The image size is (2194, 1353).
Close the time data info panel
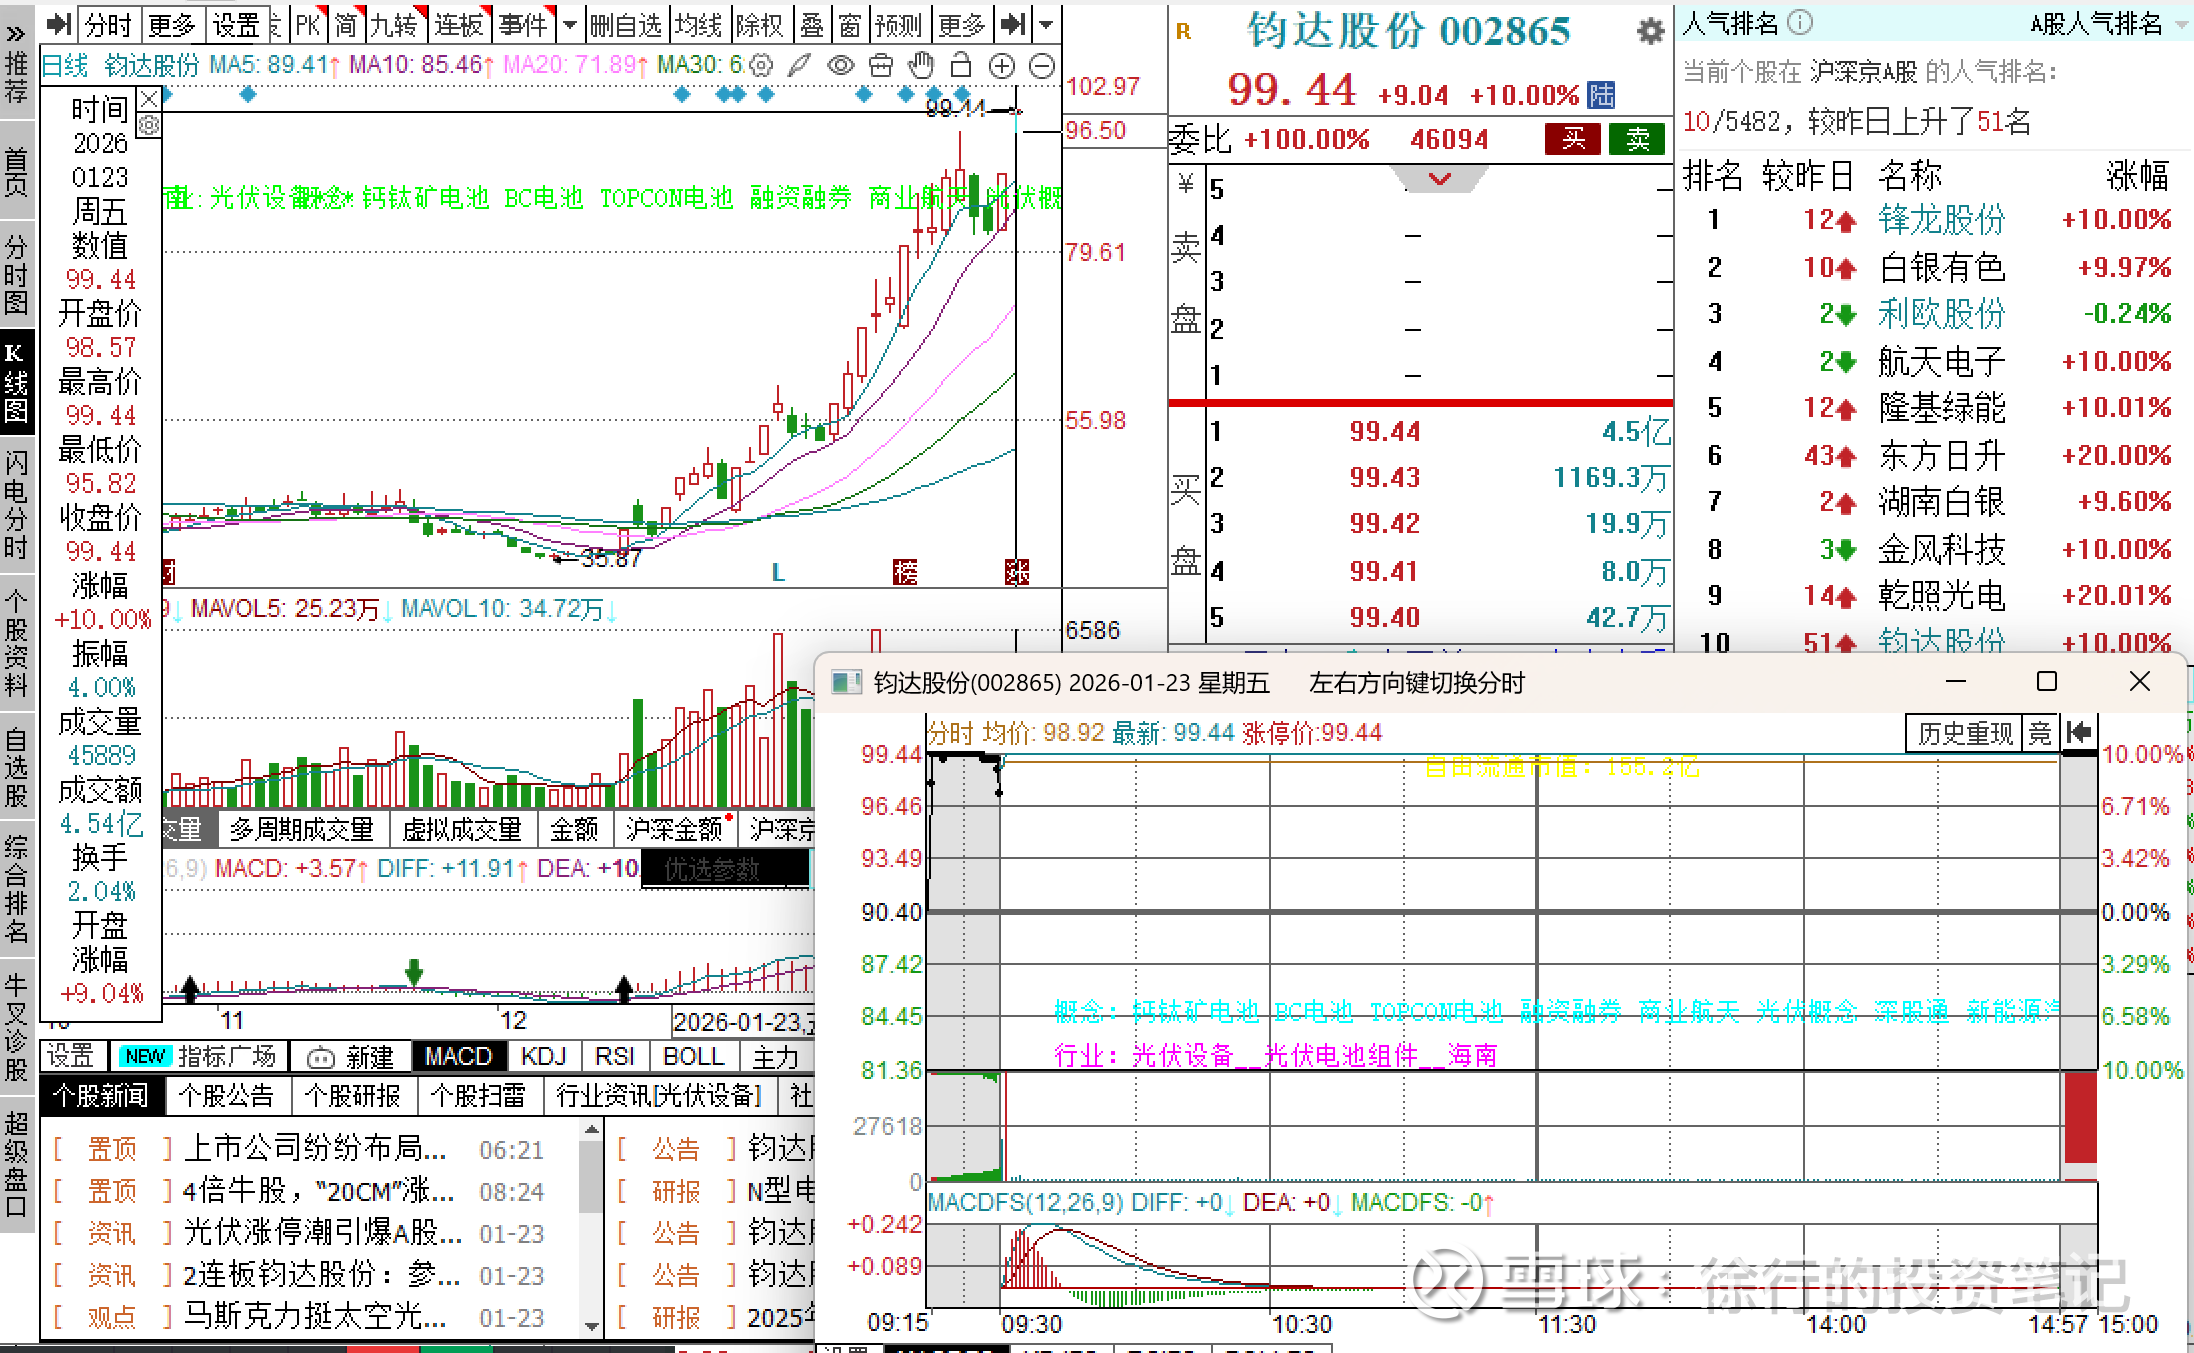149,98
